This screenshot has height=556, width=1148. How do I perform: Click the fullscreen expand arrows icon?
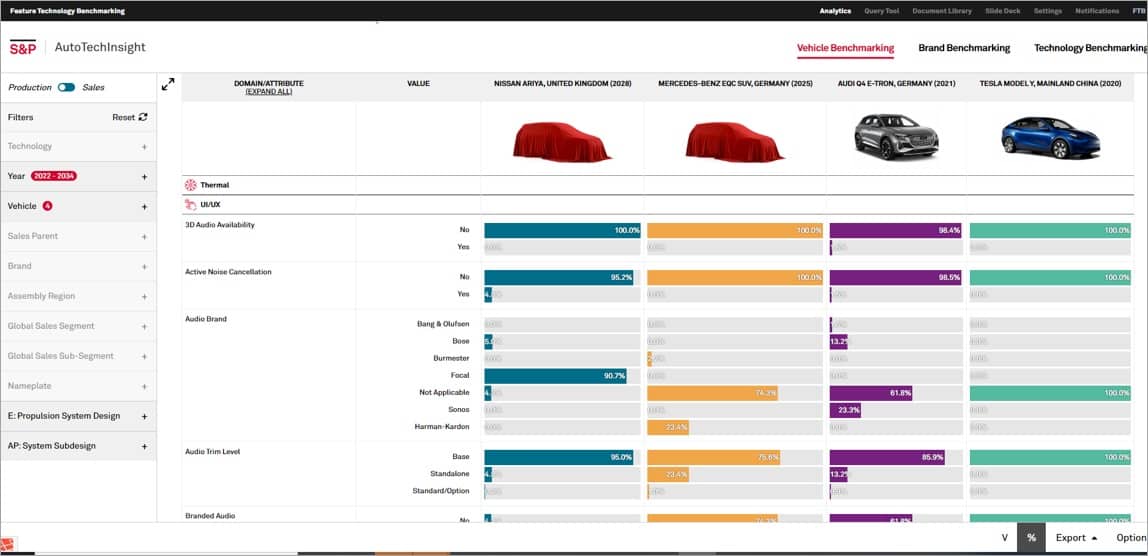click(x=168, y=85)
